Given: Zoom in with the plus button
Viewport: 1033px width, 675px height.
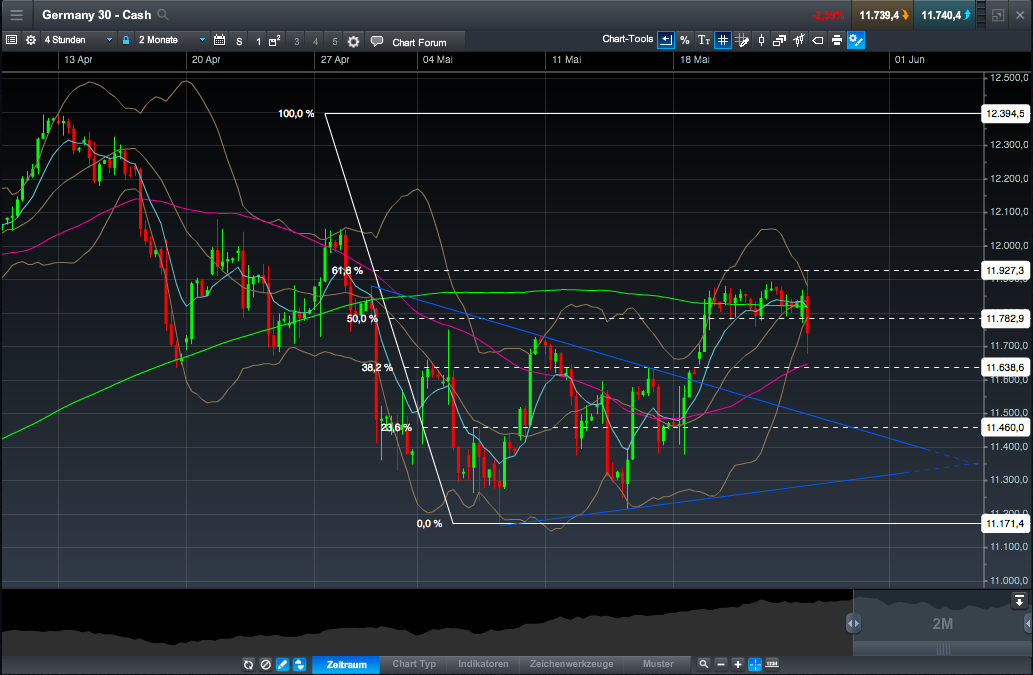Looking at the screenshot, I should click(738, 664).
